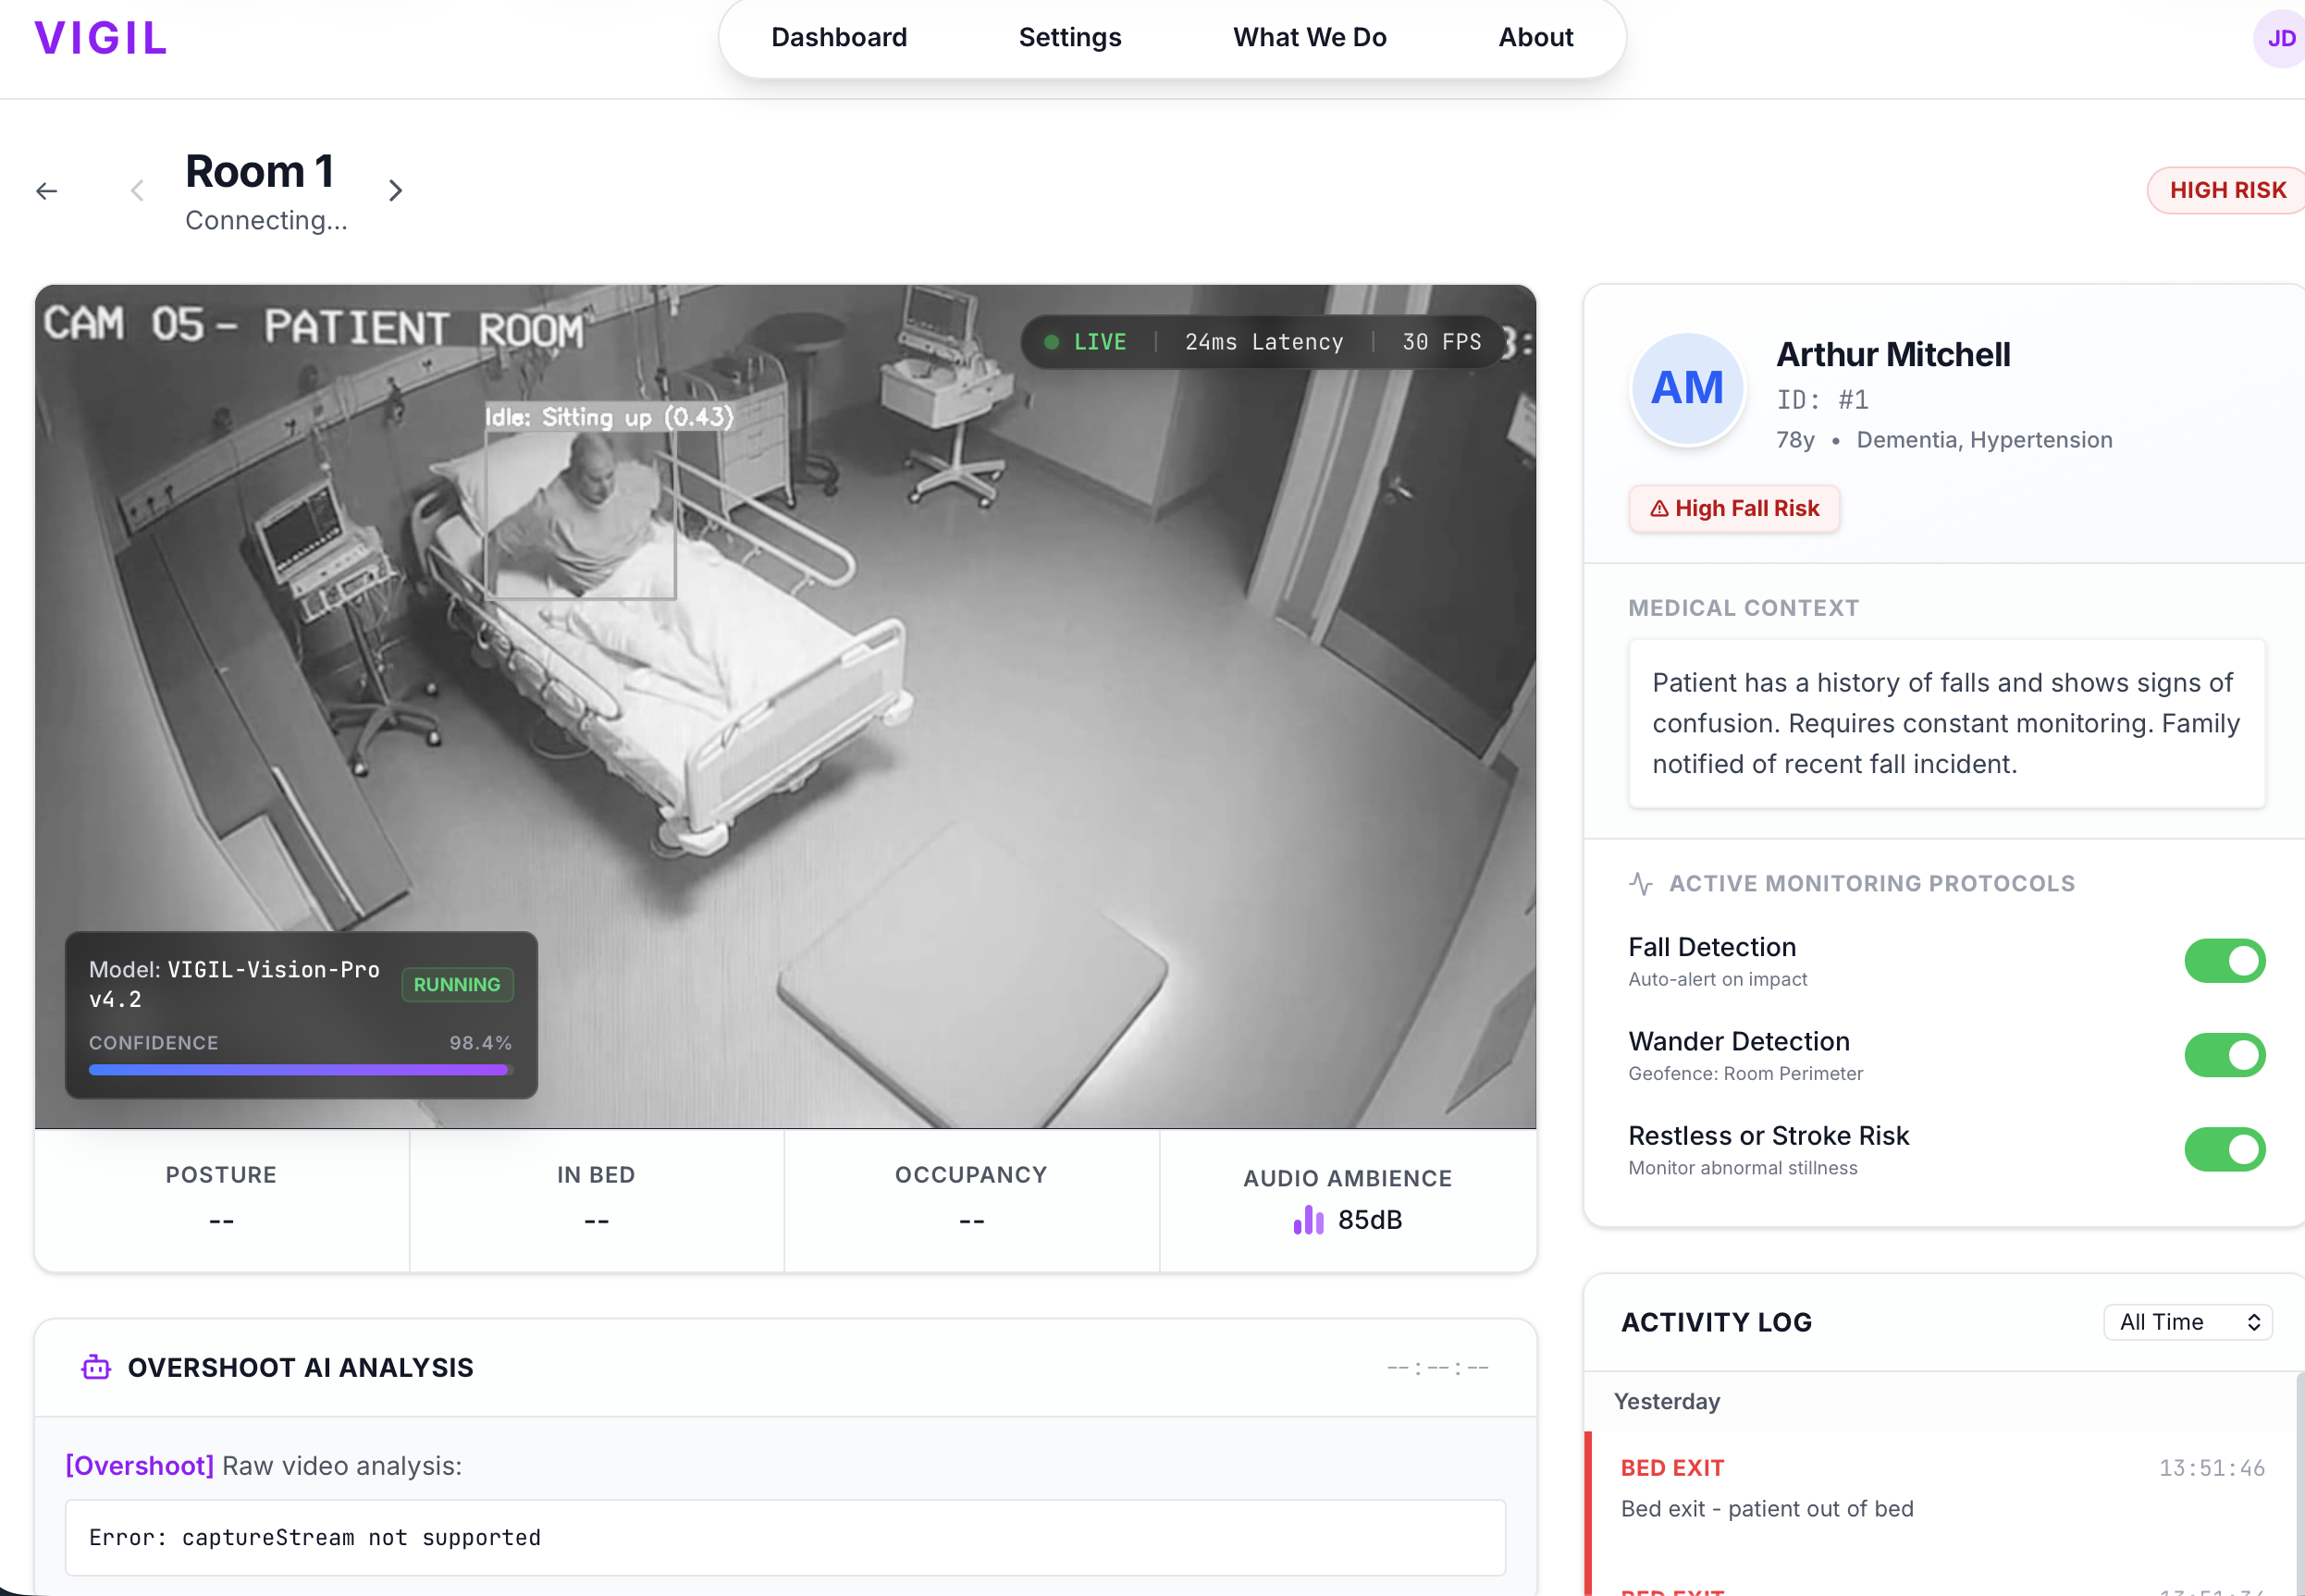Click the monitoring protocols pulse icon
Viewport: 2305px width, 1596px height.
1640,883
